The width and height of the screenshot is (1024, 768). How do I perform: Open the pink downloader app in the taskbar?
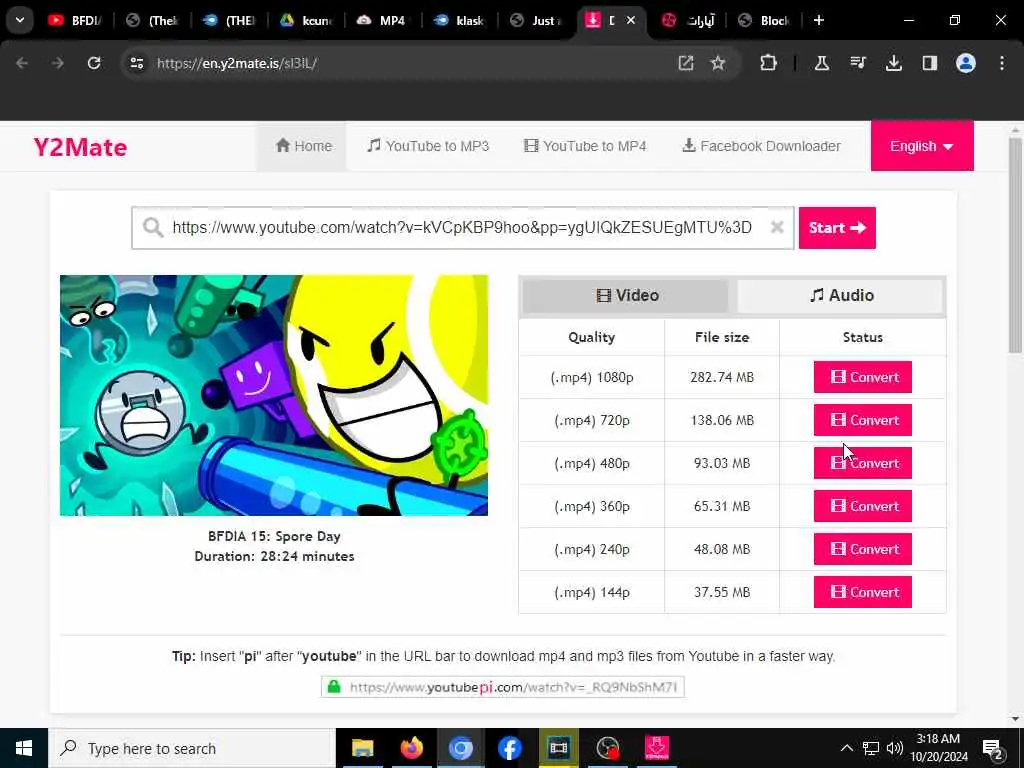click(x=656, y=748)
